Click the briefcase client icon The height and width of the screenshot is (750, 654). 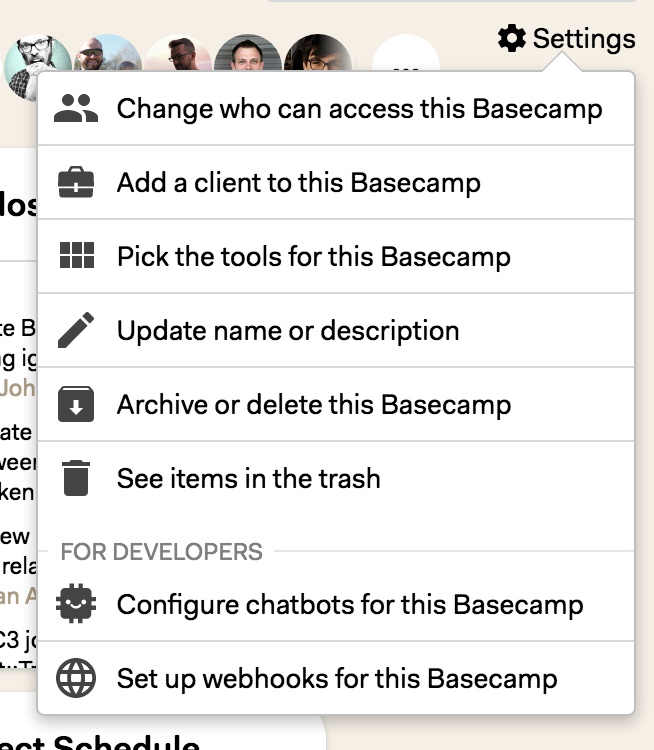[76, 182]
